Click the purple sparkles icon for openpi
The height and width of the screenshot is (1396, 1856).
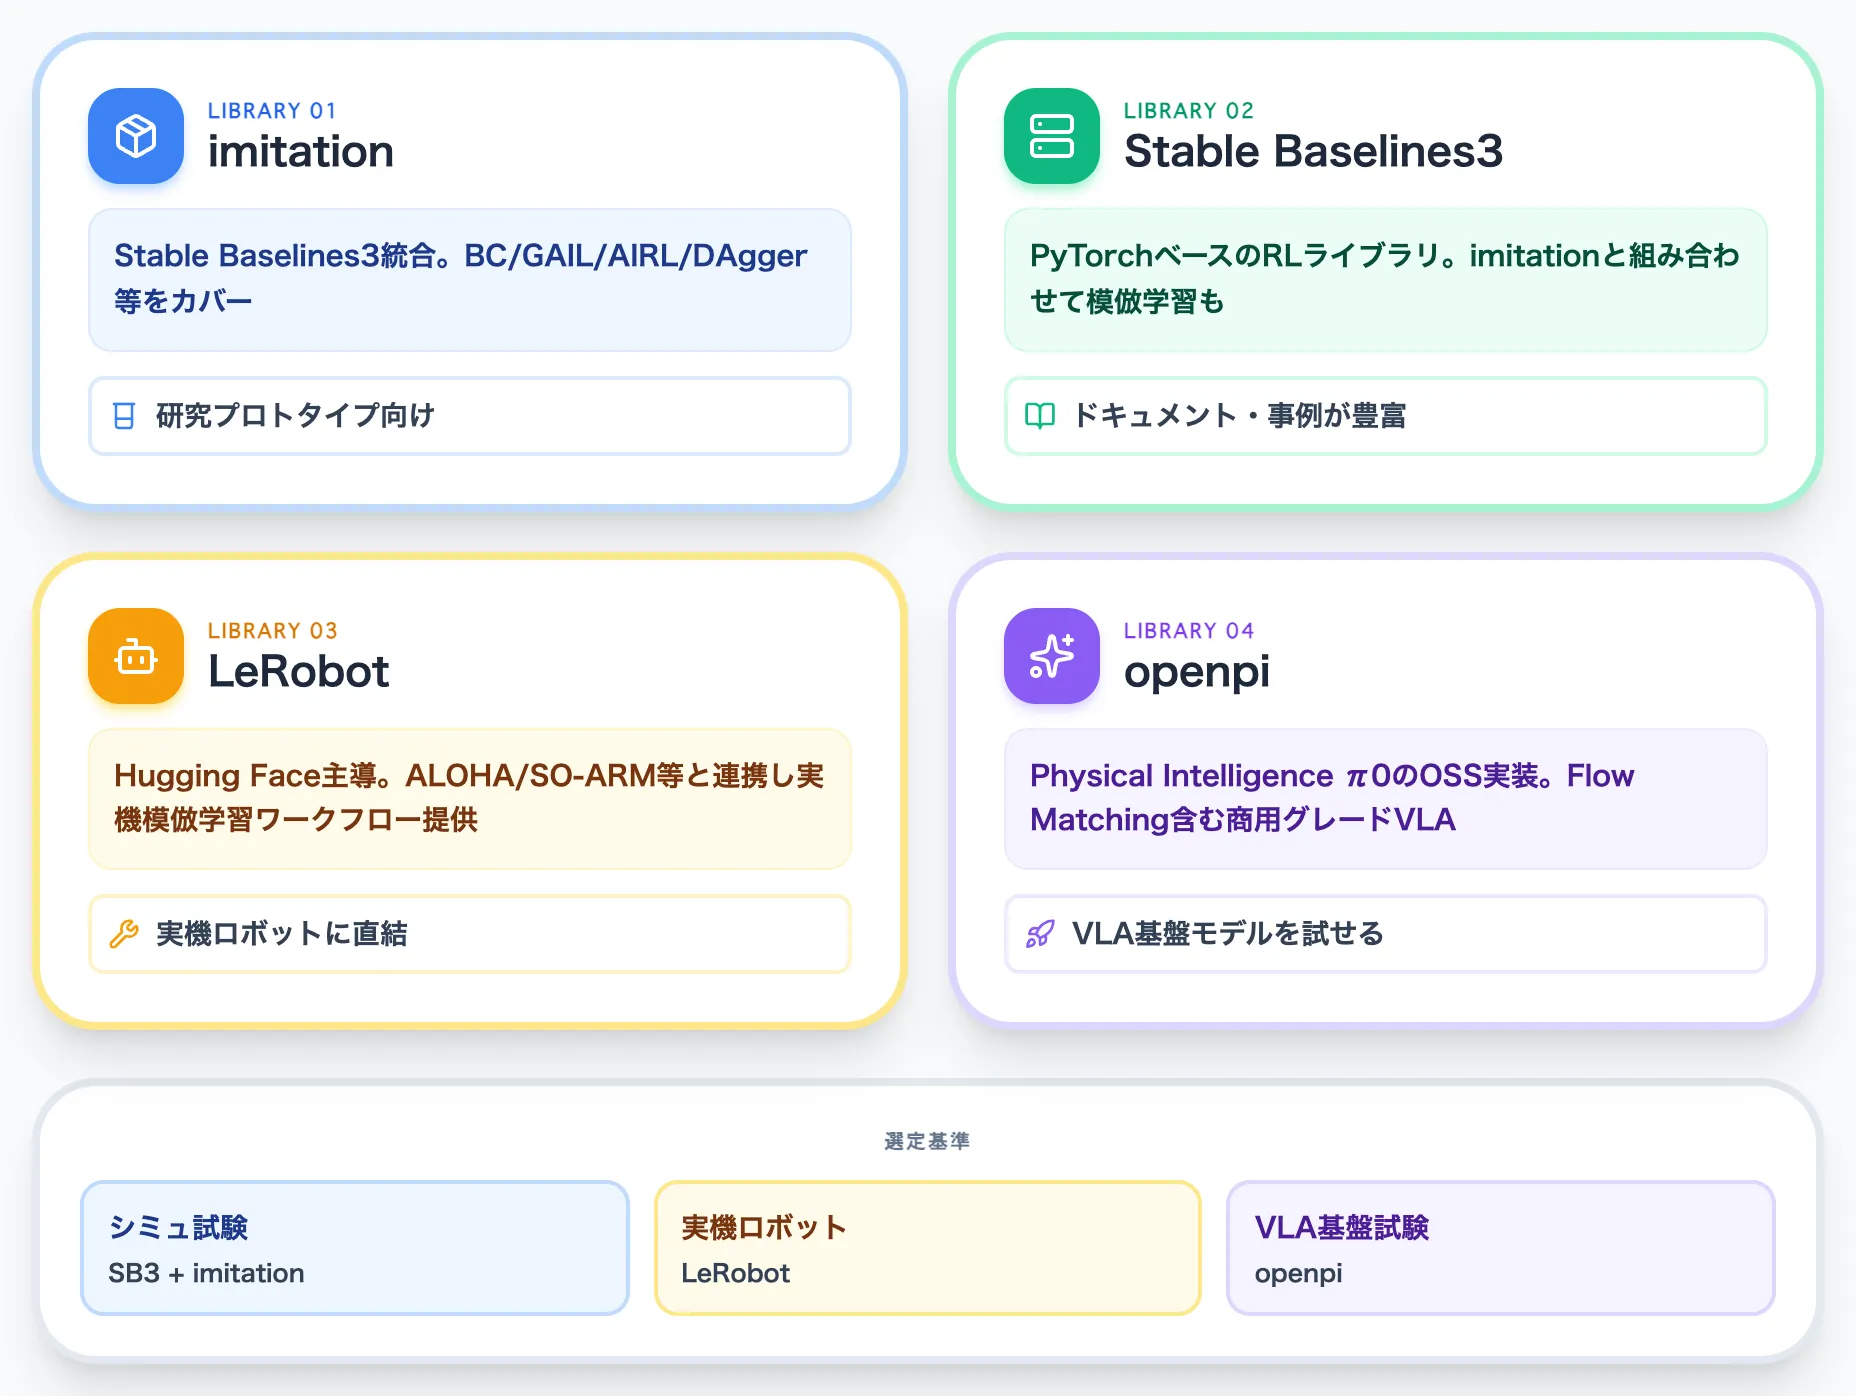[x=1052, y=656]
